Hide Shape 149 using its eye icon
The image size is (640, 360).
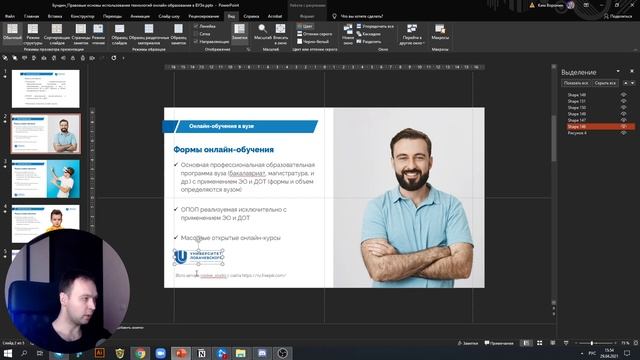[623, 95]
